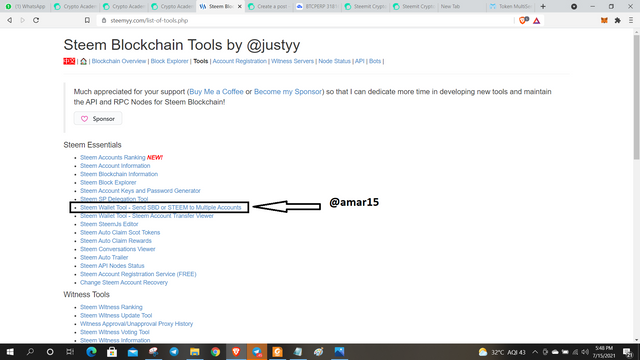
Task: Open a new tab with the plus button
Action: tap(543, 7)
